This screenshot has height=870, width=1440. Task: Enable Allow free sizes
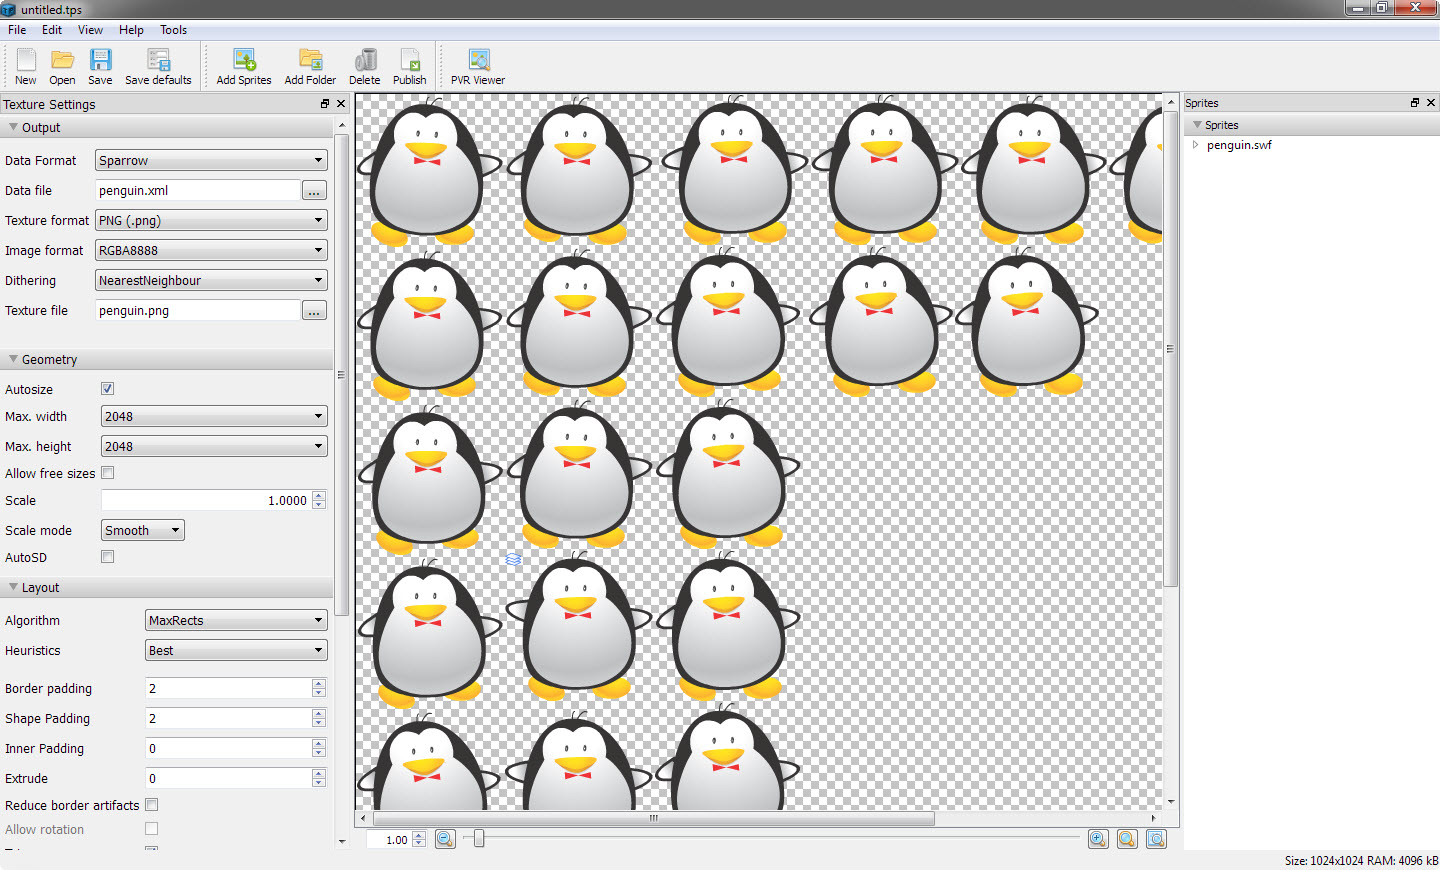pyautogui.click(x=107, y=472)
